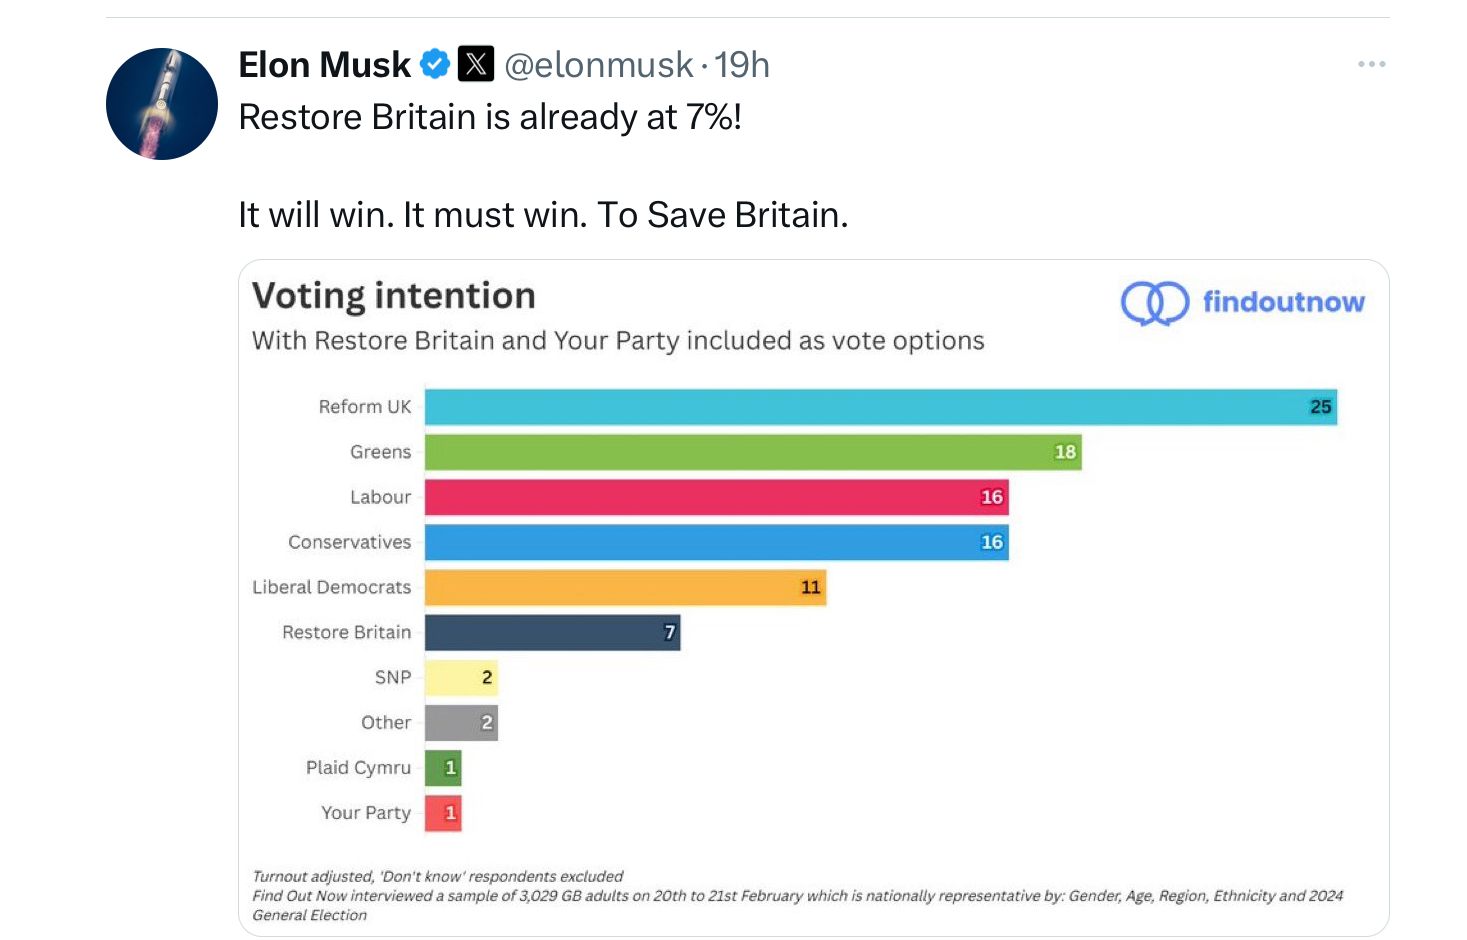
Task: Select the blue Conservatives bar
Action: tap(716, 542)
